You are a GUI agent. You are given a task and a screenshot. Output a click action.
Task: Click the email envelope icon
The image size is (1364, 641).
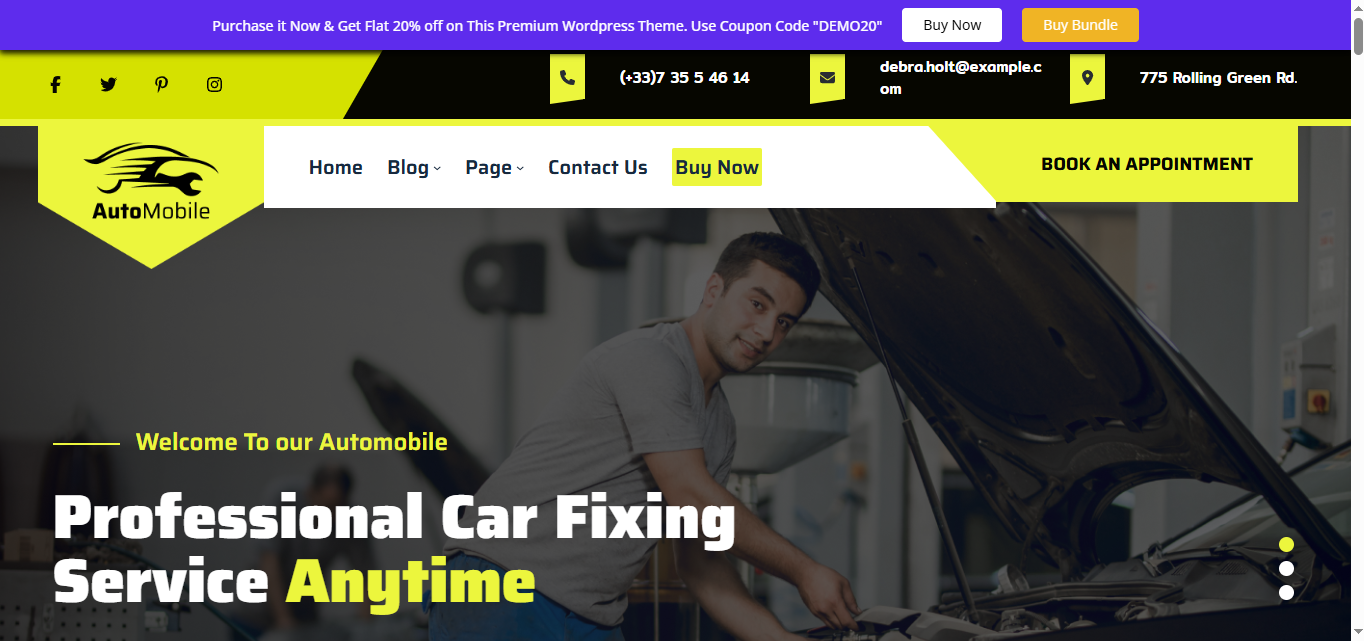[x=827, y=78]
